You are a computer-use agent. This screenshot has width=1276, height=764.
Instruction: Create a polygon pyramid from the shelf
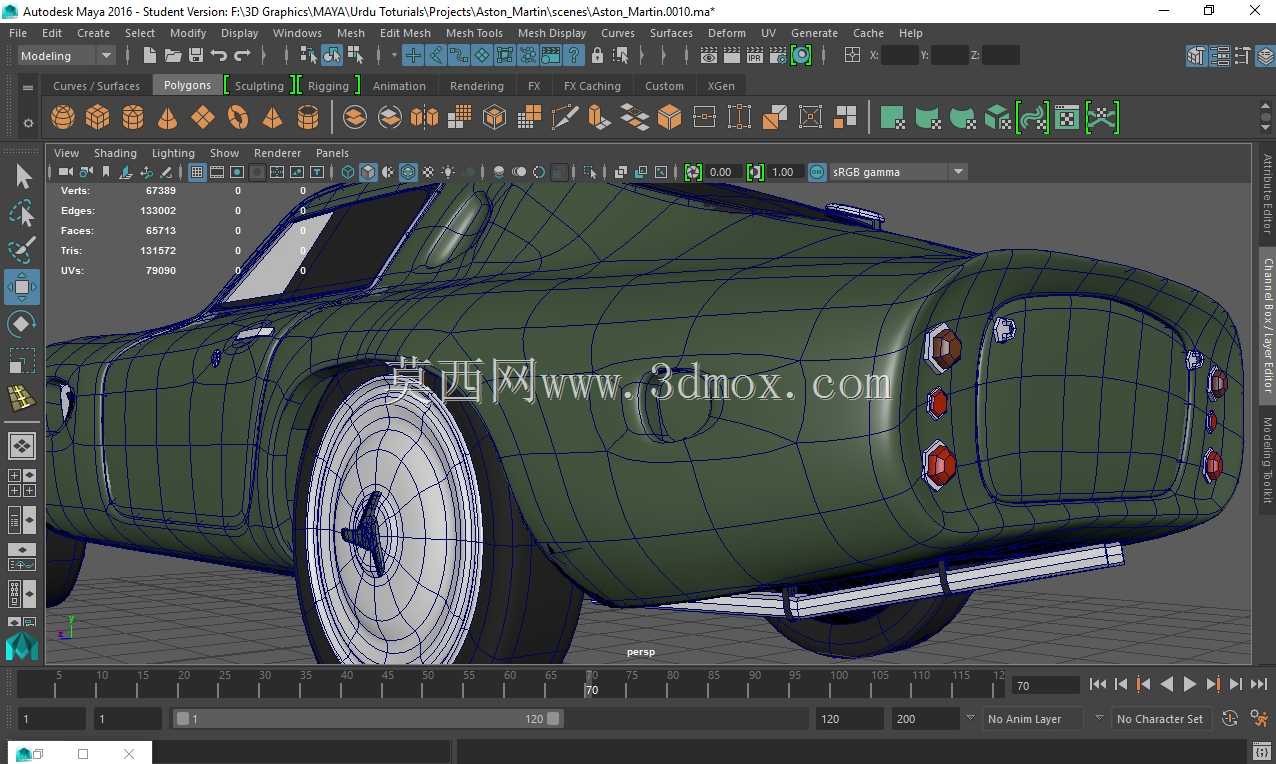point(272,118)
